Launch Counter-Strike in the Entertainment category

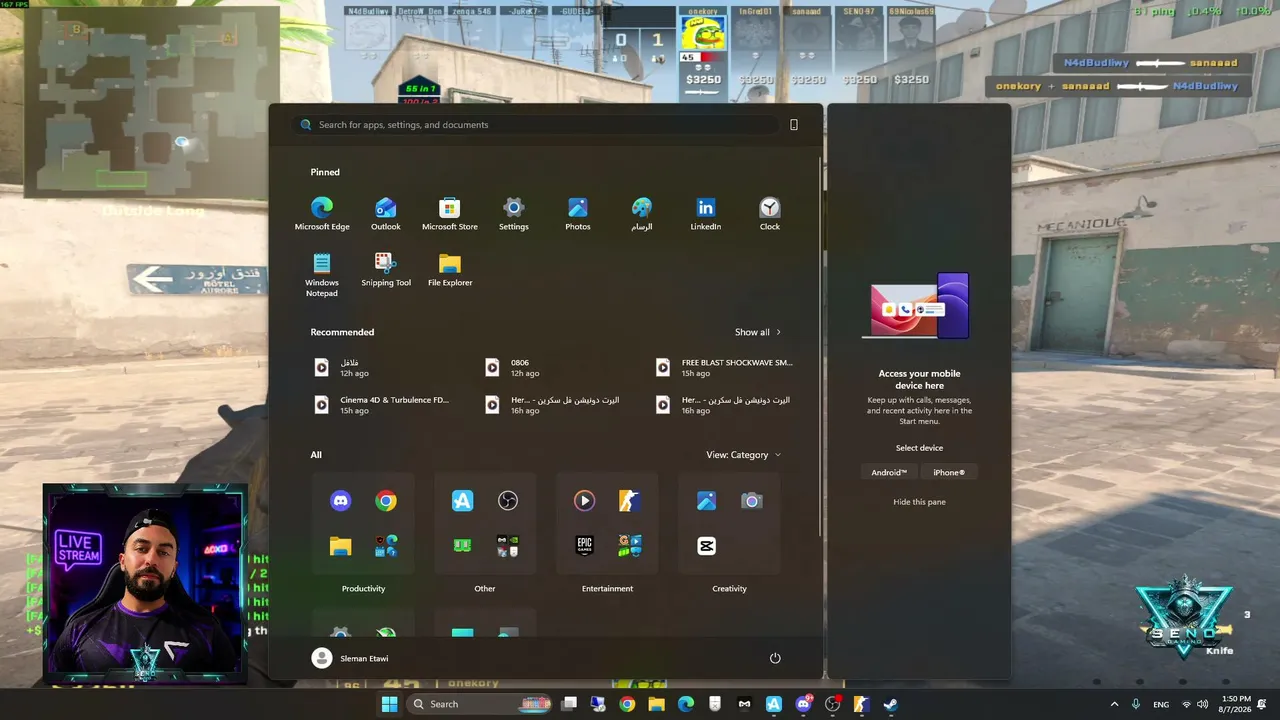pos(629,501)
